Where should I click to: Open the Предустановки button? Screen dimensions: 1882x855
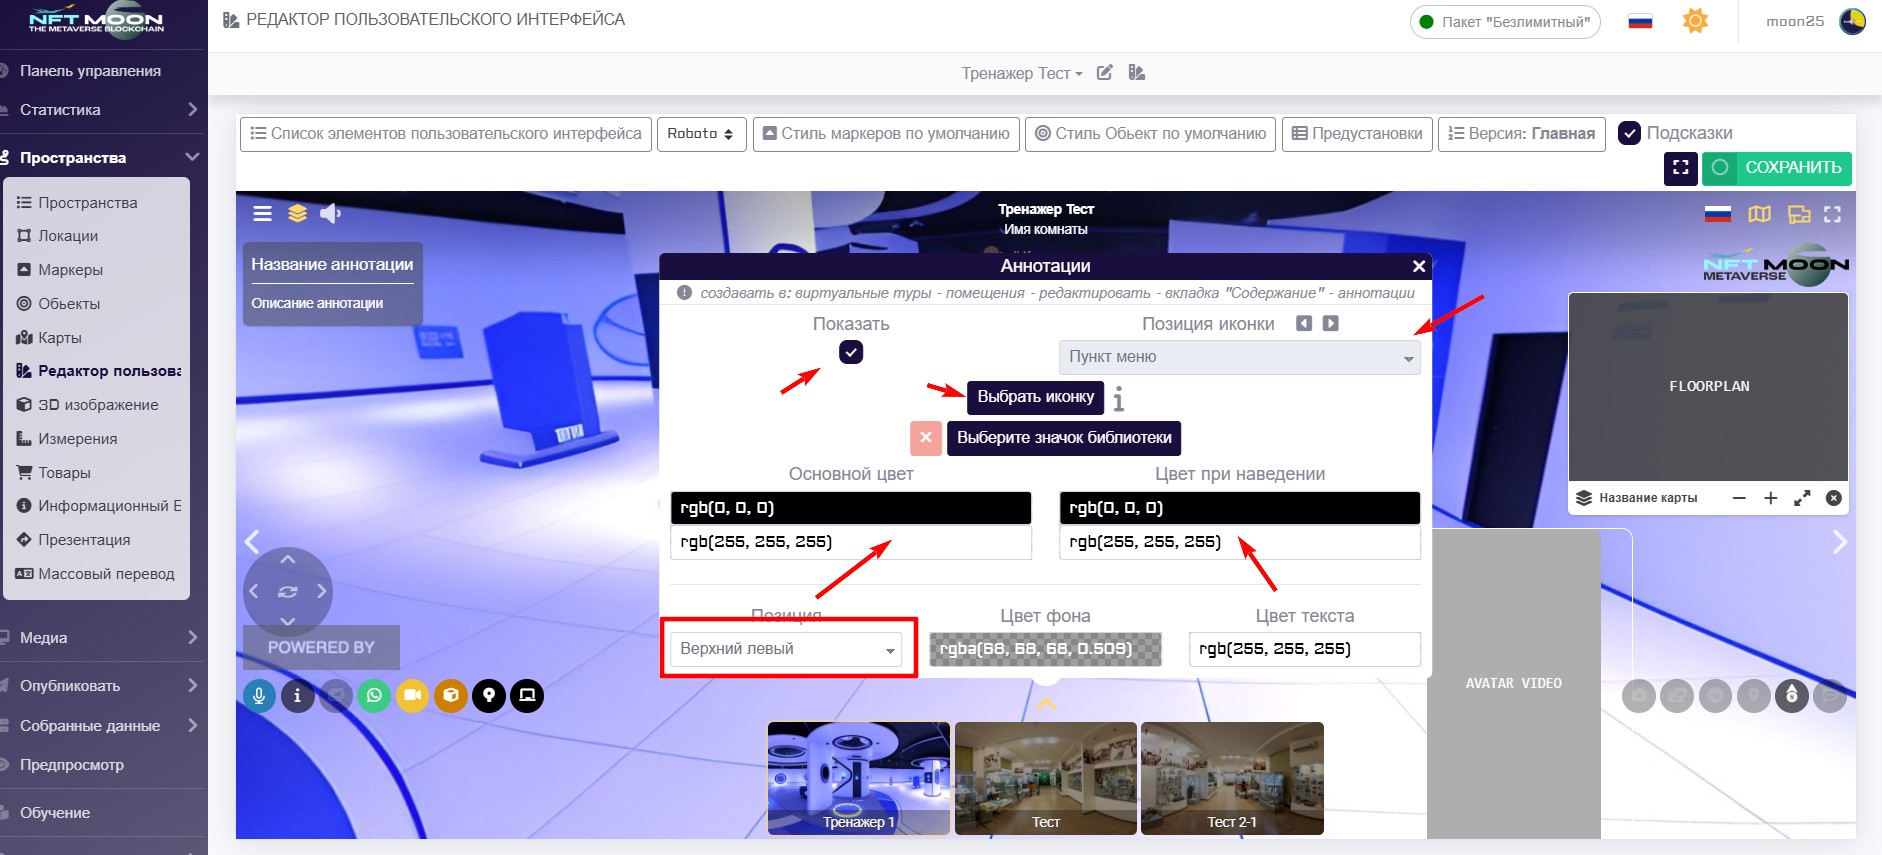pyautogui.click(x=1357, y=134)
